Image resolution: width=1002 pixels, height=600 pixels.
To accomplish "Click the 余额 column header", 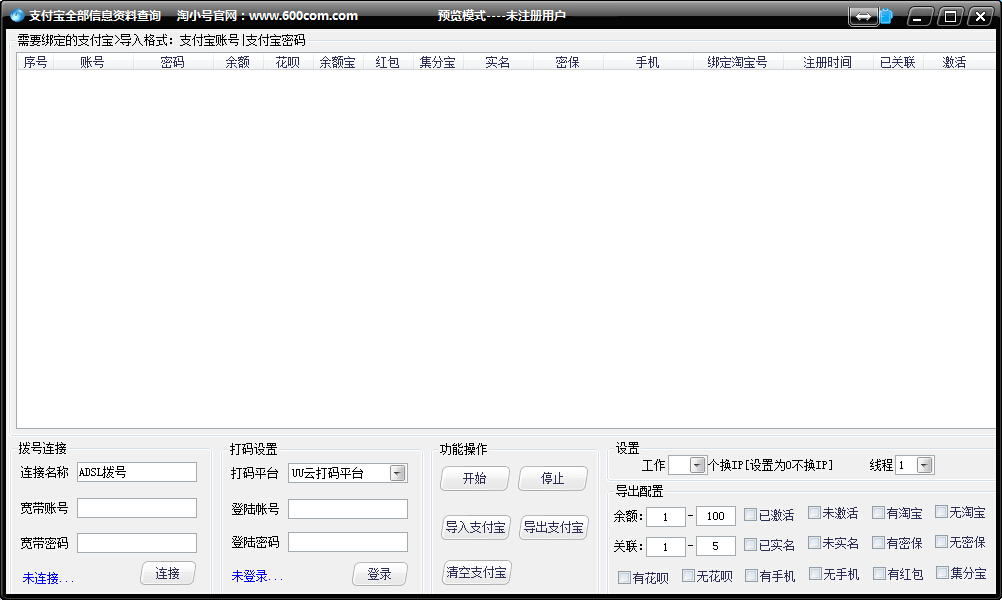I will pos(238,62).
